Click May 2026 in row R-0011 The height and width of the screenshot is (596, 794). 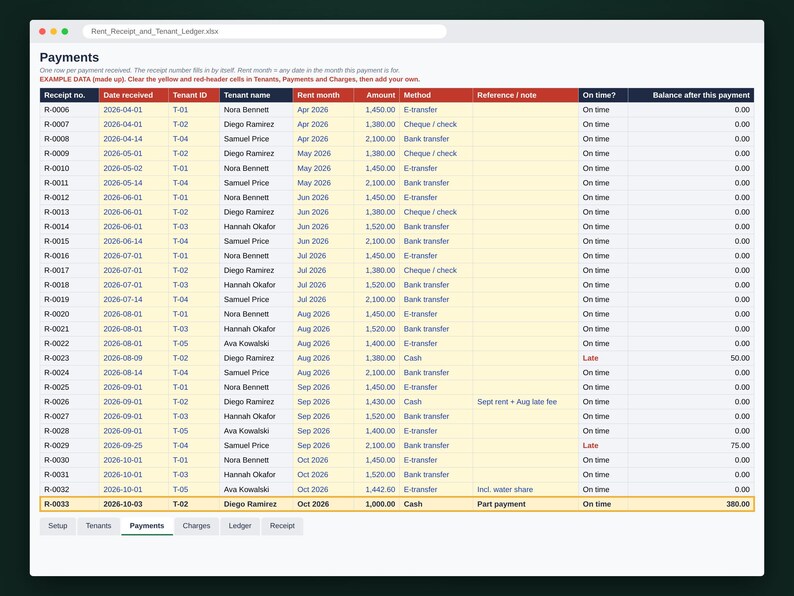click(324, 183)
